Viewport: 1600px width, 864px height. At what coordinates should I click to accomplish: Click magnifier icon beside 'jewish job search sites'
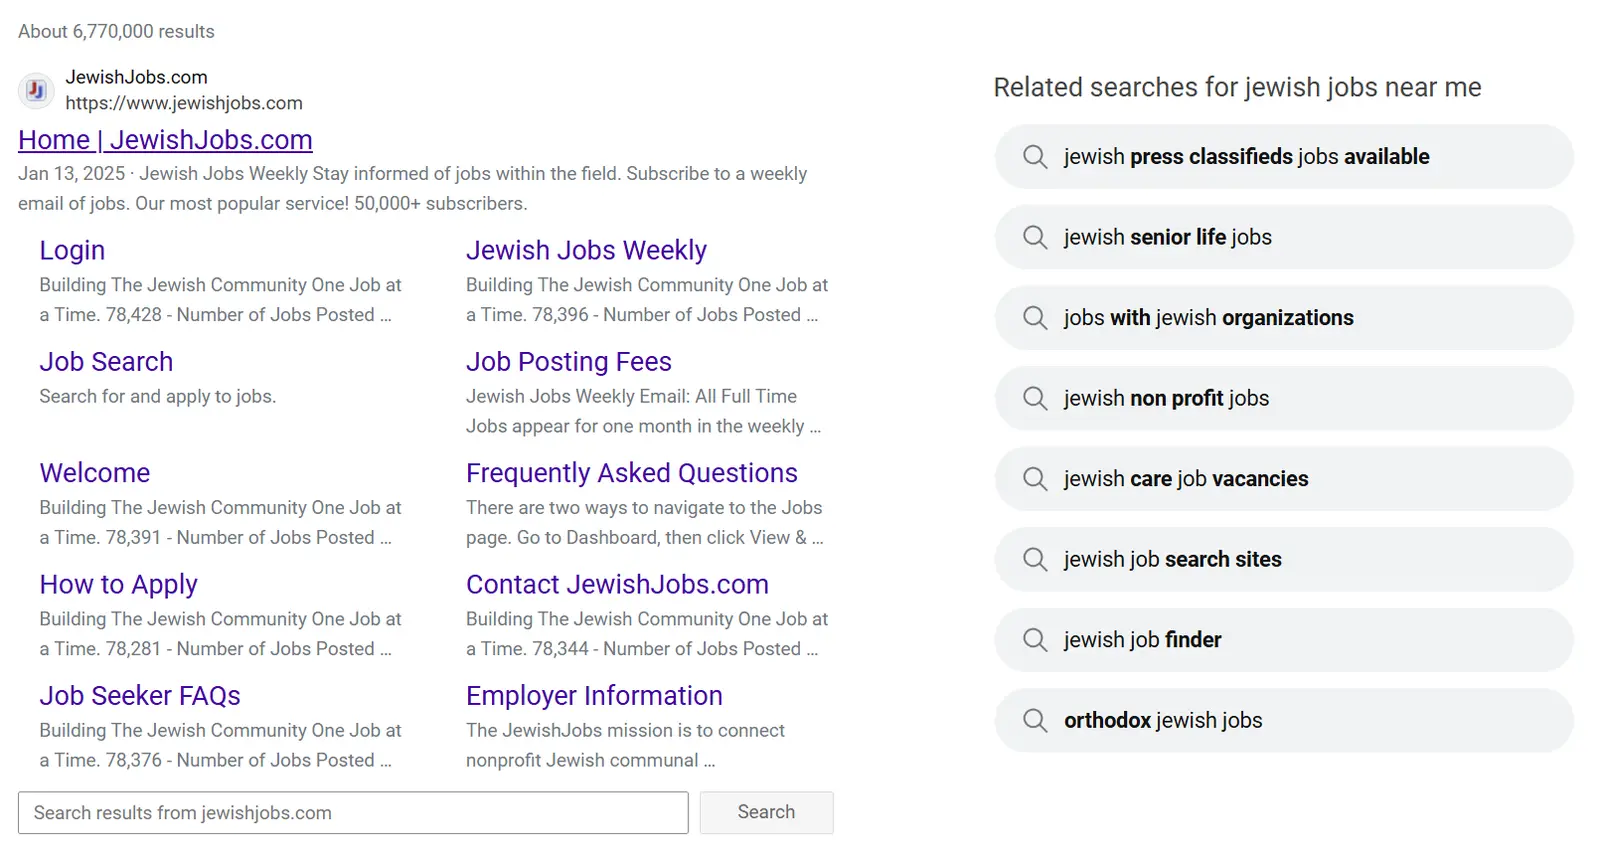(1035, 559)
